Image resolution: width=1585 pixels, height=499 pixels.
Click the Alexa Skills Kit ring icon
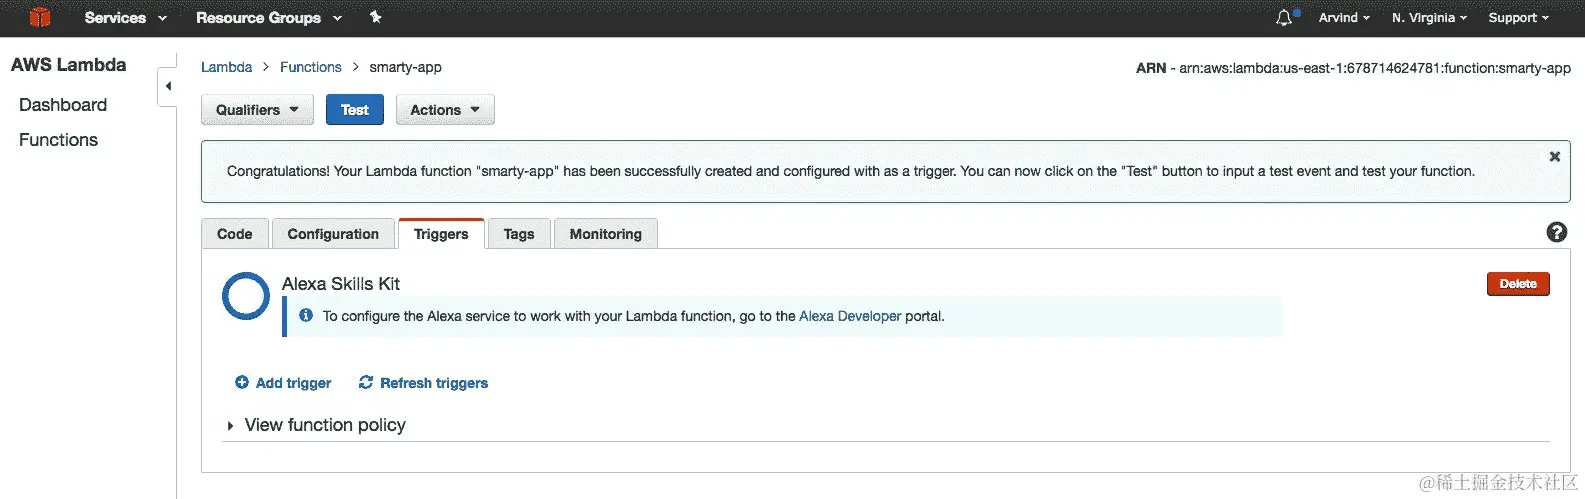coord(245,296)
